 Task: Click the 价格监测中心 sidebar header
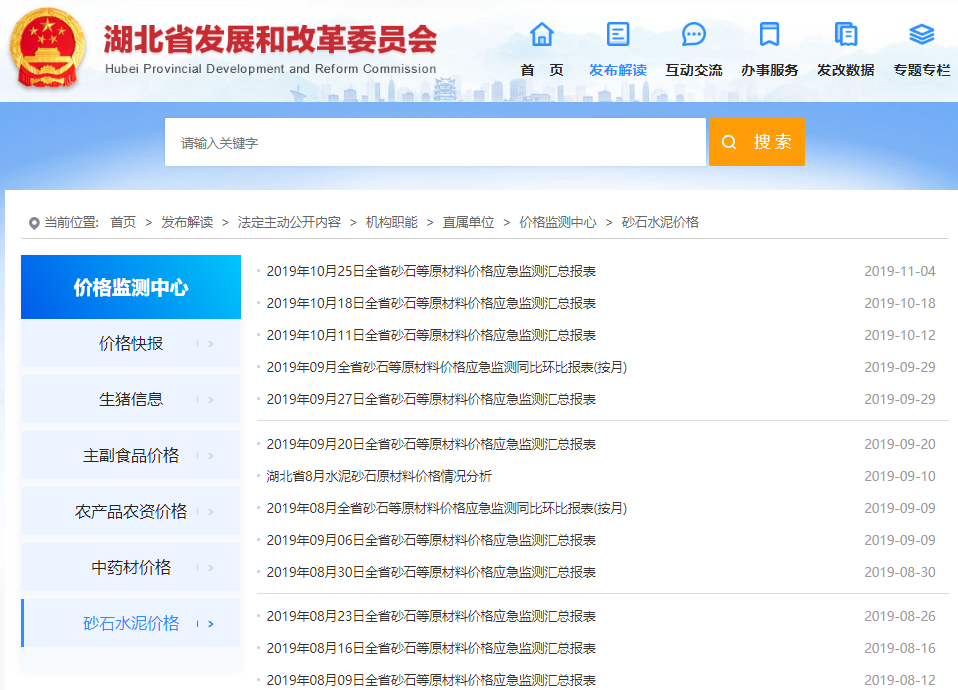pyautogui.click(x=131, y=287)
